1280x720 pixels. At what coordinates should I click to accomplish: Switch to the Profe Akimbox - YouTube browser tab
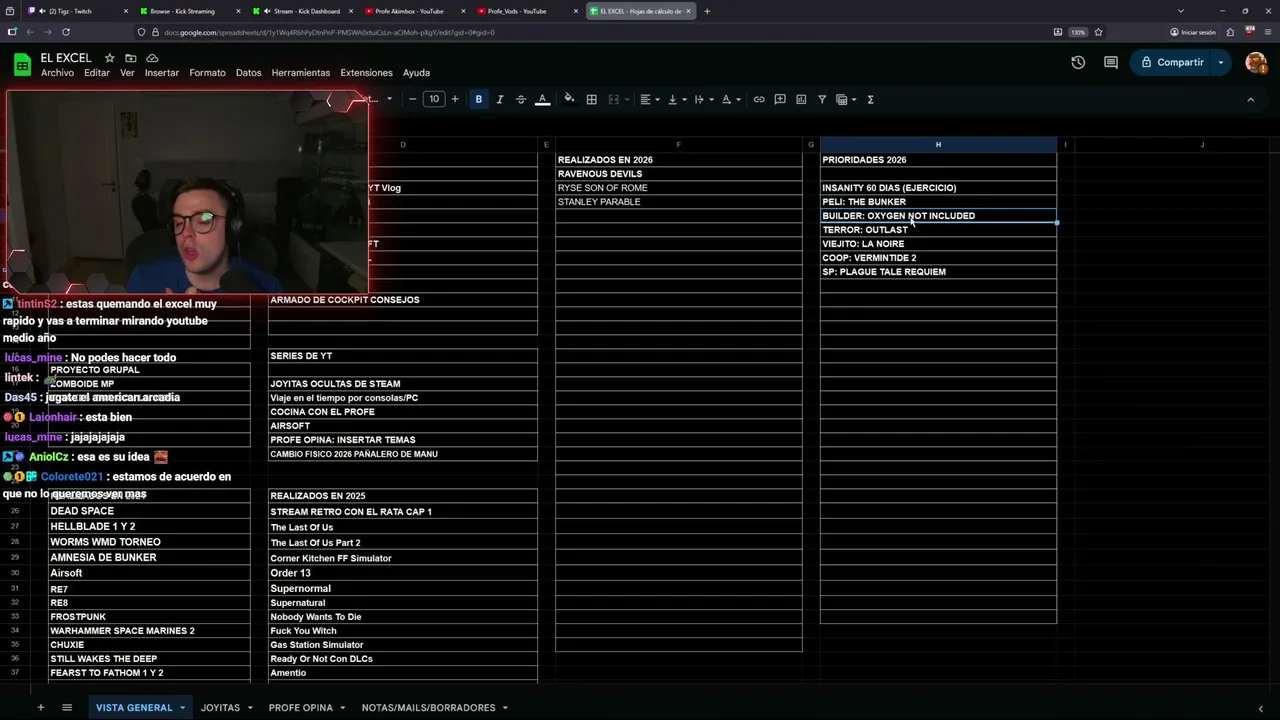point(410,11)
